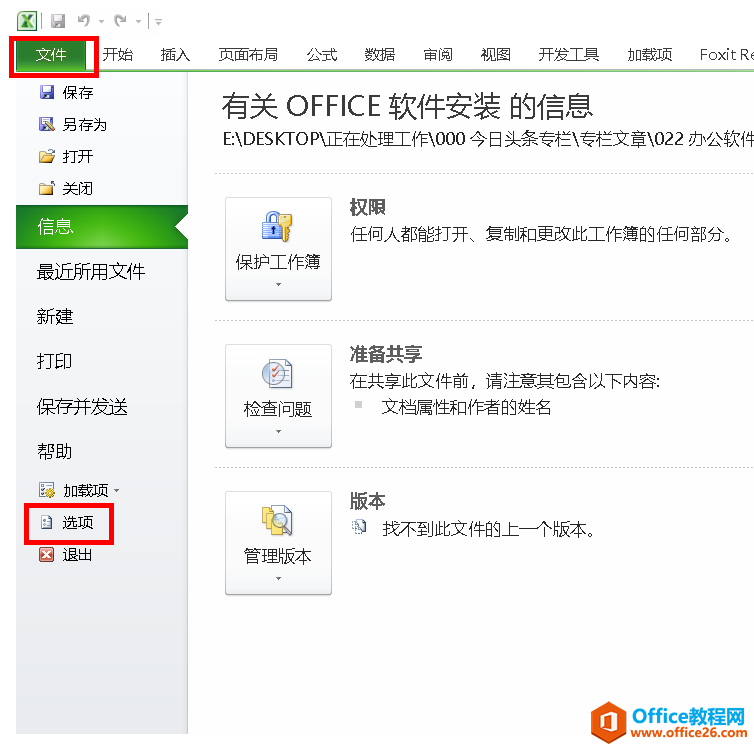754x750 pixels.
Task: Click the 加载项 icon in sidebar
Action: [47, 490]
